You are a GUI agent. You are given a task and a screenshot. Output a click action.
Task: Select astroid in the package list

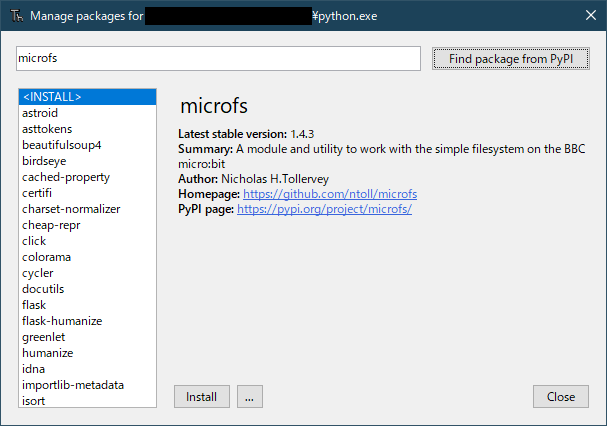click(x=40, y=113)
